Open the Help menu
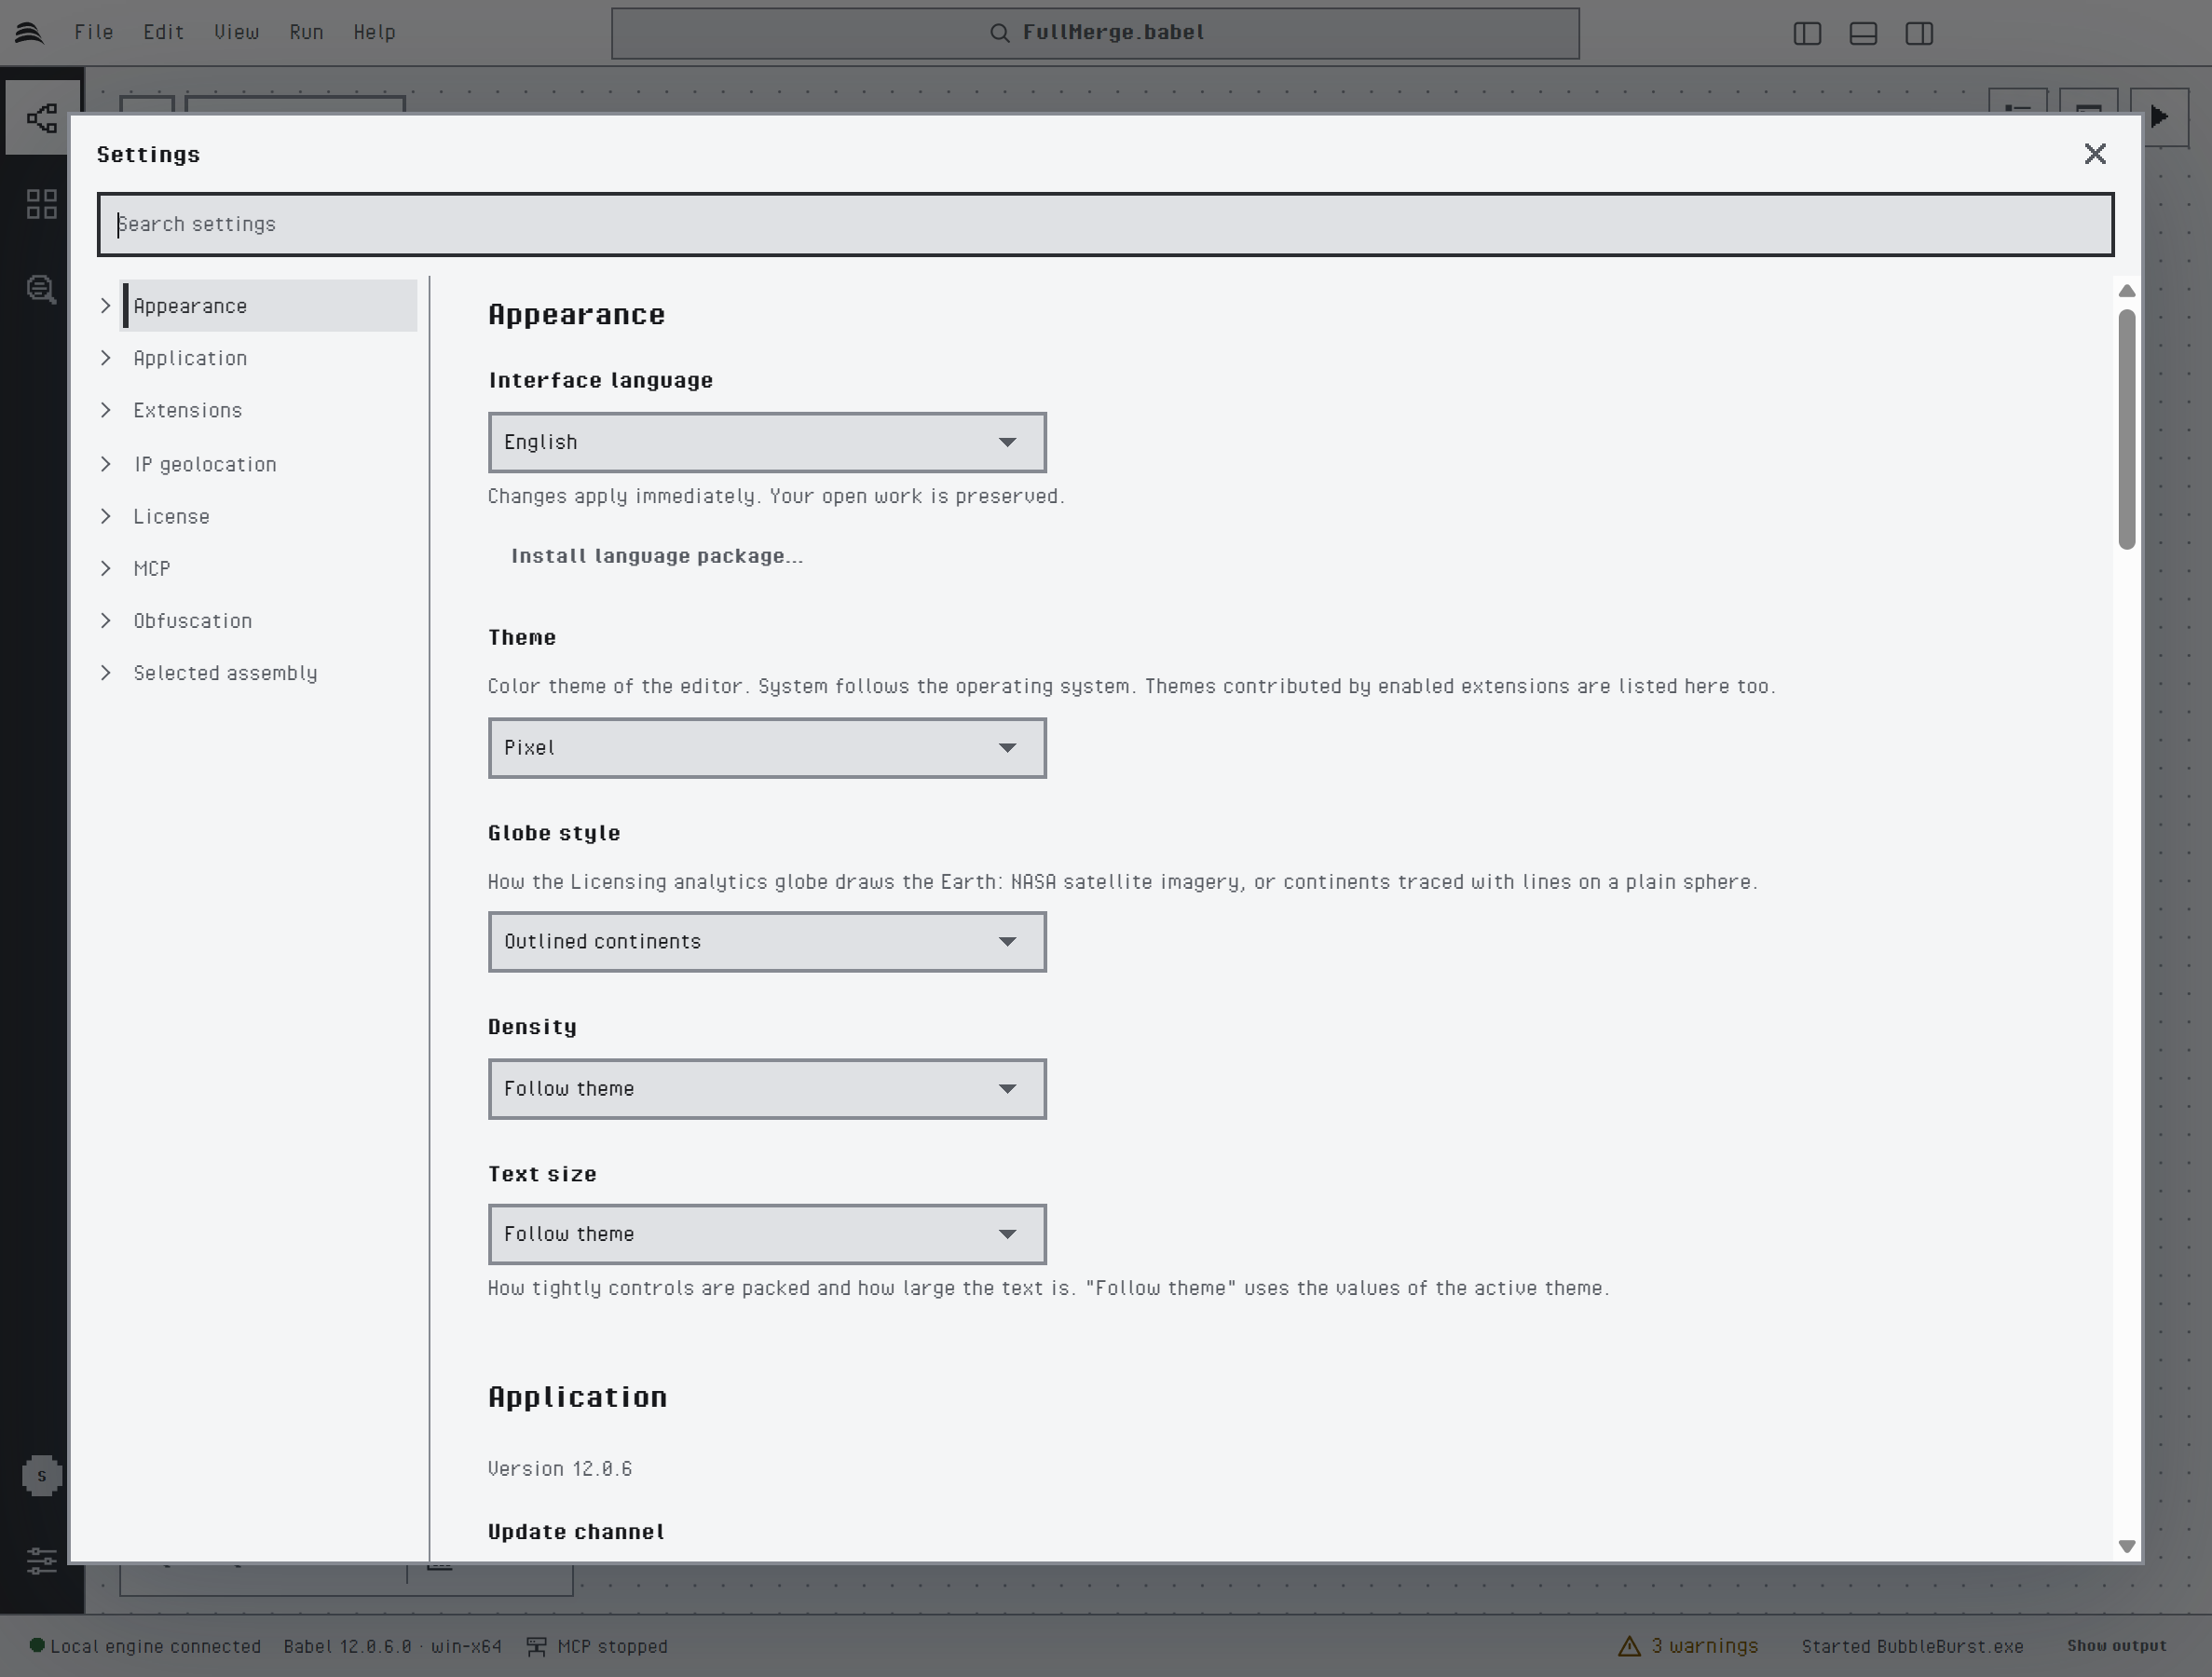Image resolution: width=2212 pixels, height=1677 pixels. [375, 32]
